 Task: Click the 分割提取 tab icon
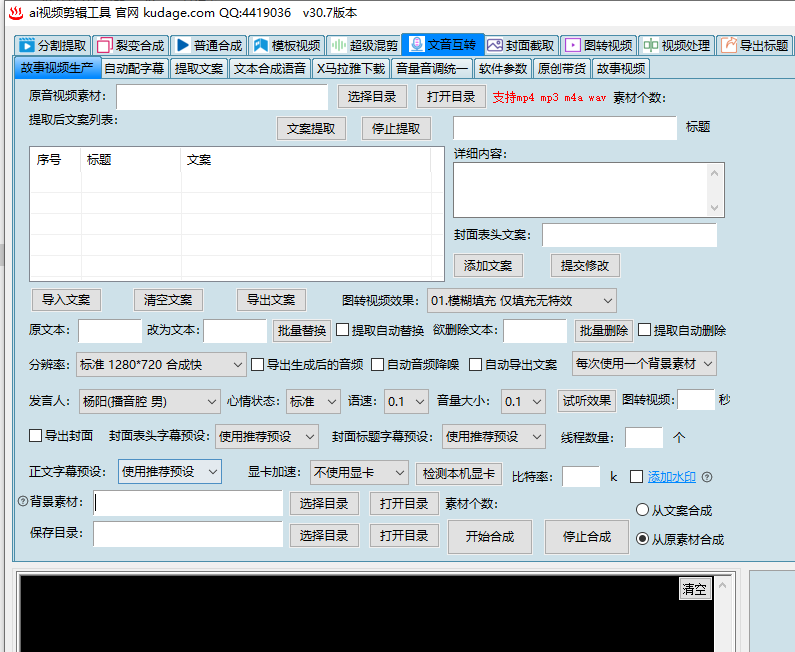click(x=27, y=46)
